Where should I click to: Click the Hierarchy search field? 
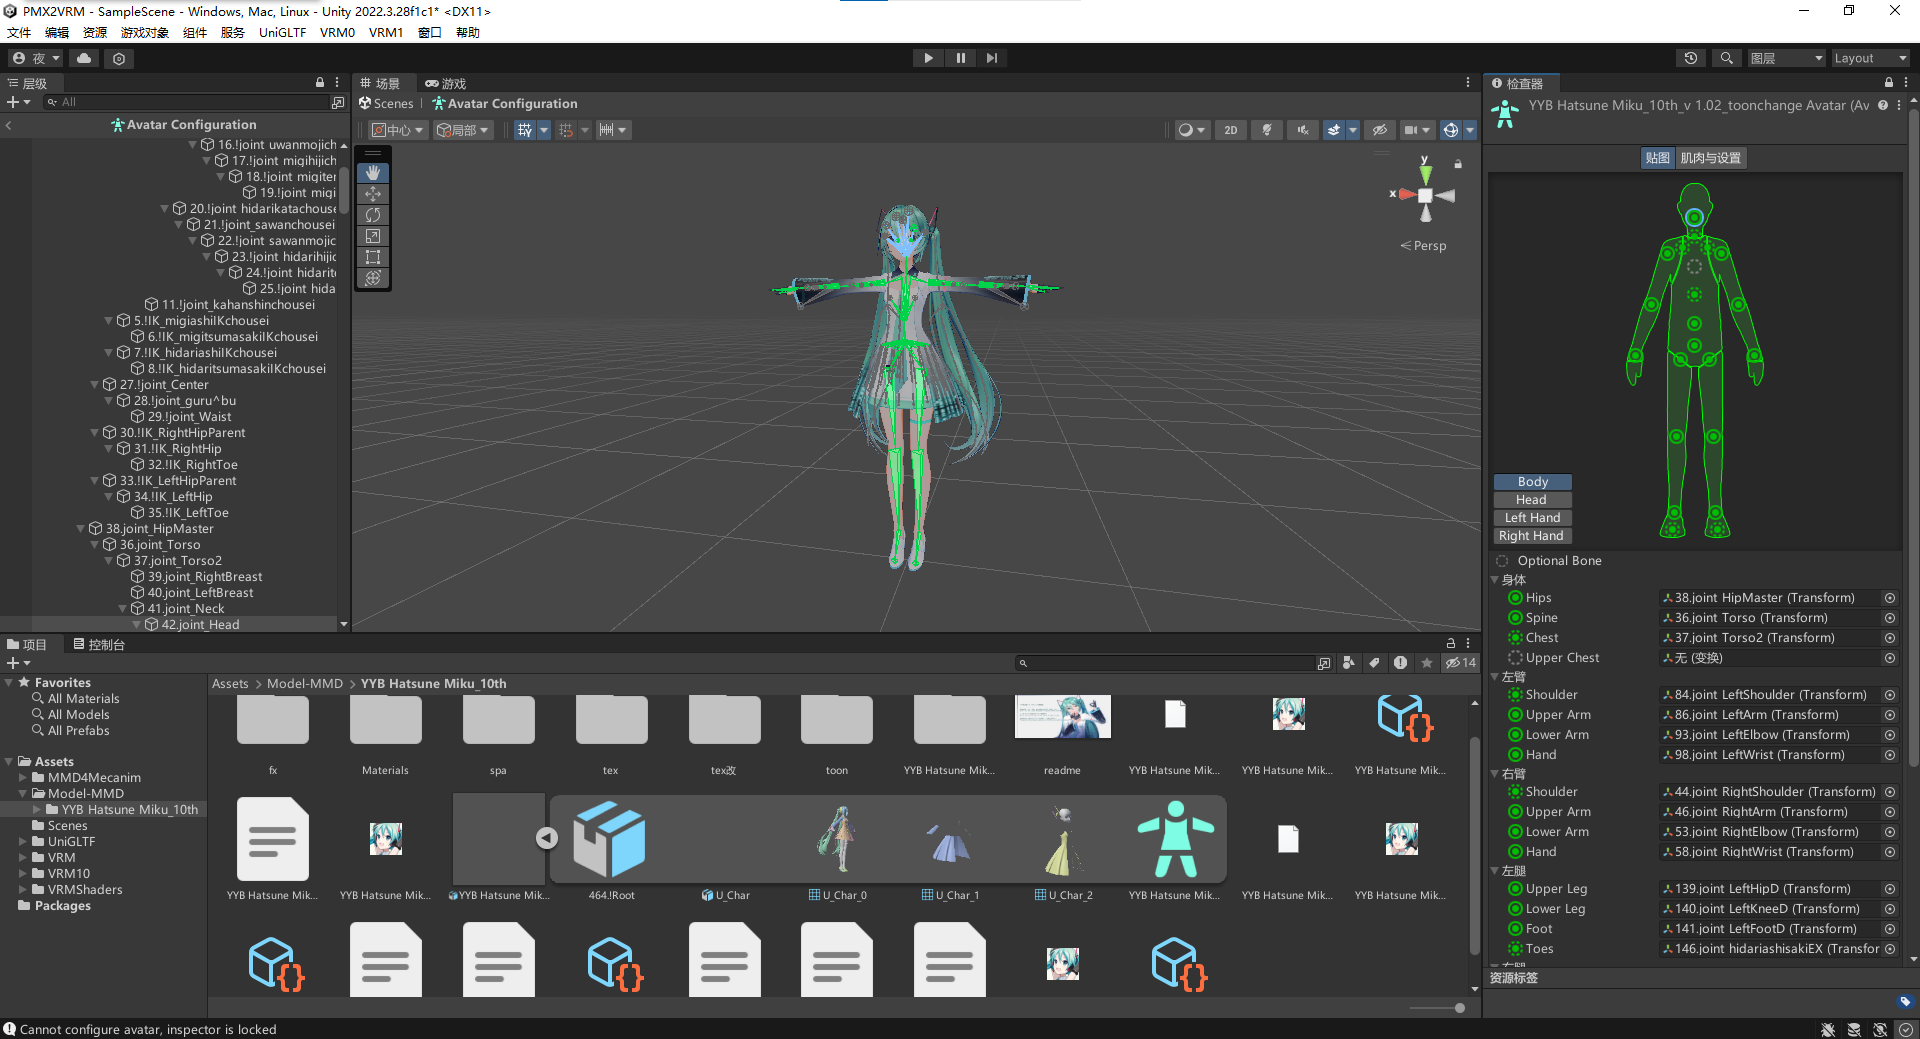point(185,102)
